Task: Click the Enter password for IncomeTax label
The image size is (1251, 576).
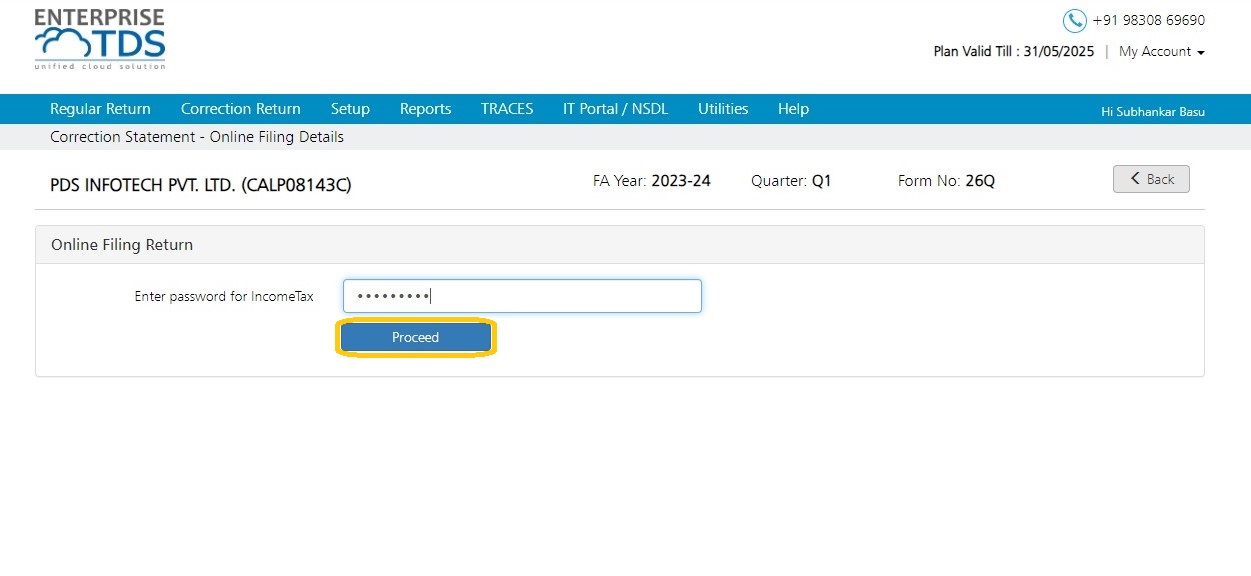Action: click(224, 297)
